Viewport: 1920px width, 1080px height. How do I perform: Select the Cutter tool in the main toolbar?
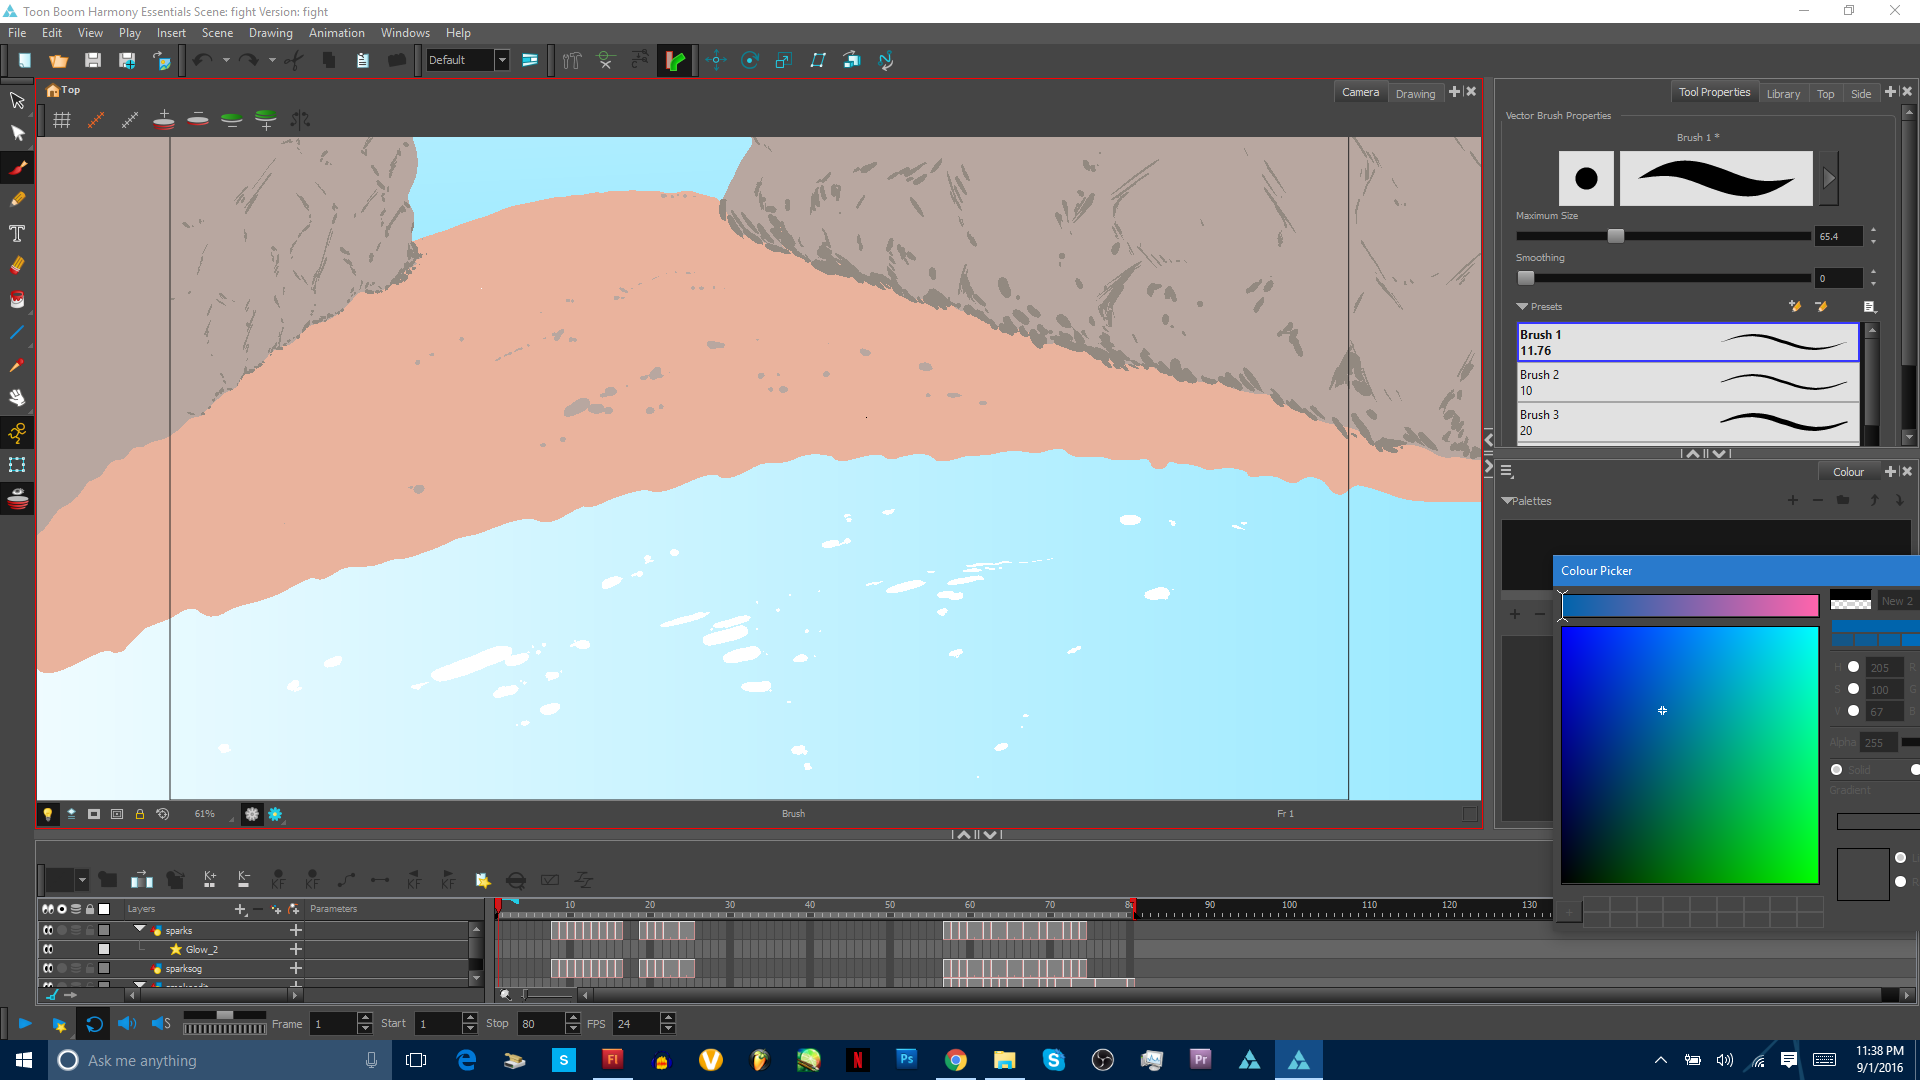point(294,60)
